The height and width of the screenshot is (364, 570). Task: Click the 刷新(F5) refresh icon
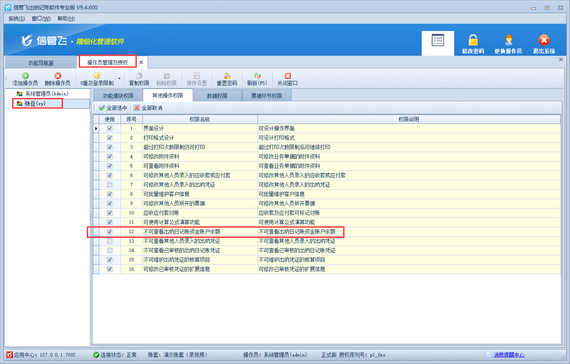(x=257, y=76)
